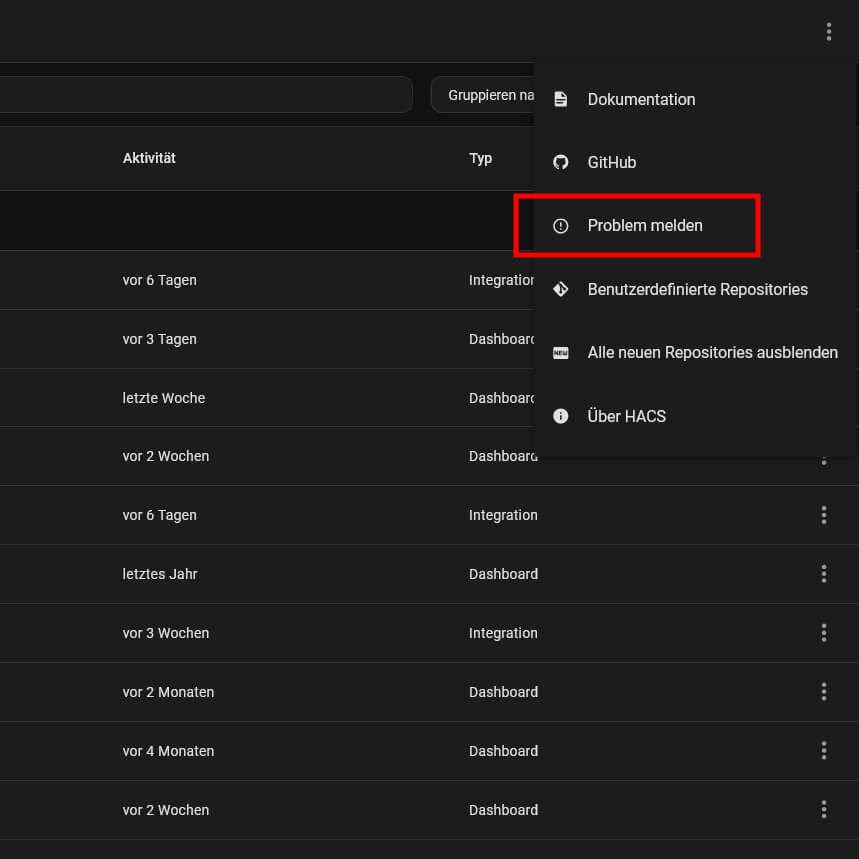Expand the Gruppieren nach dropdown

point(485,95)
